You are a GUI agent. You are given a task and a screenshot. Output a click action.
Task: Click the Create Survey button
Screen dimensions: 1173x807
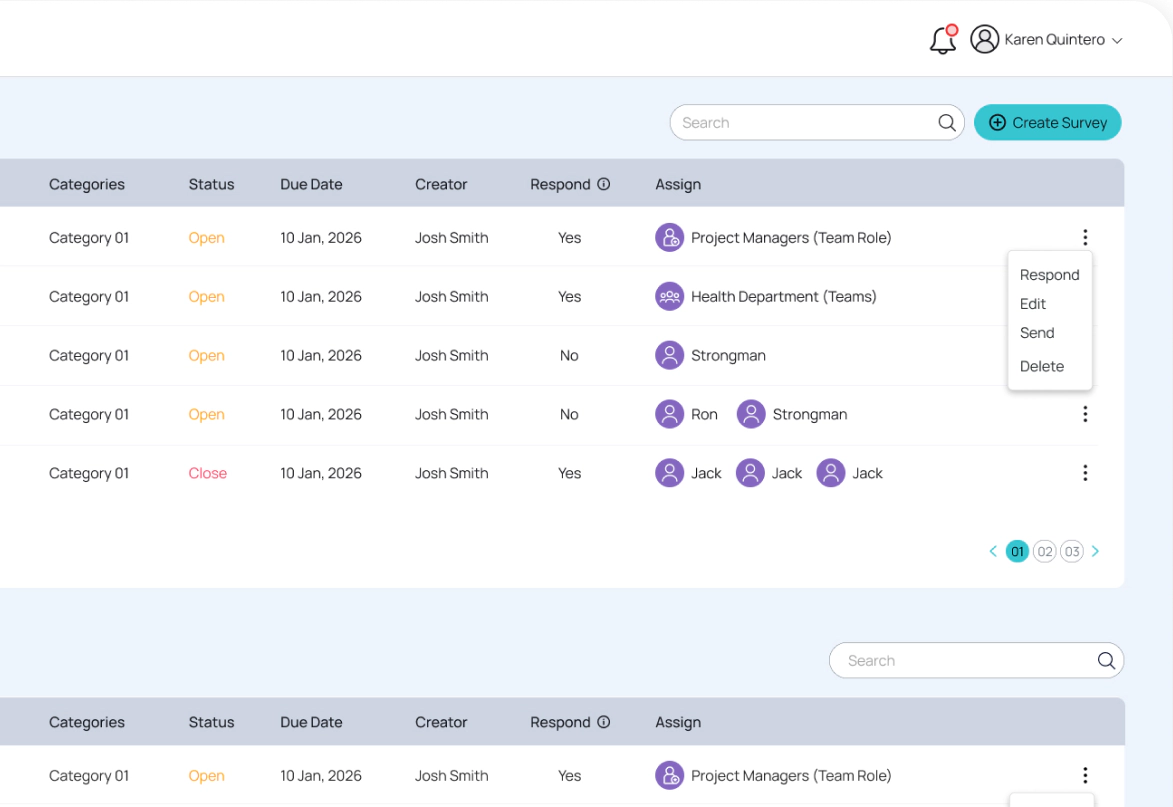[1047, 122]
